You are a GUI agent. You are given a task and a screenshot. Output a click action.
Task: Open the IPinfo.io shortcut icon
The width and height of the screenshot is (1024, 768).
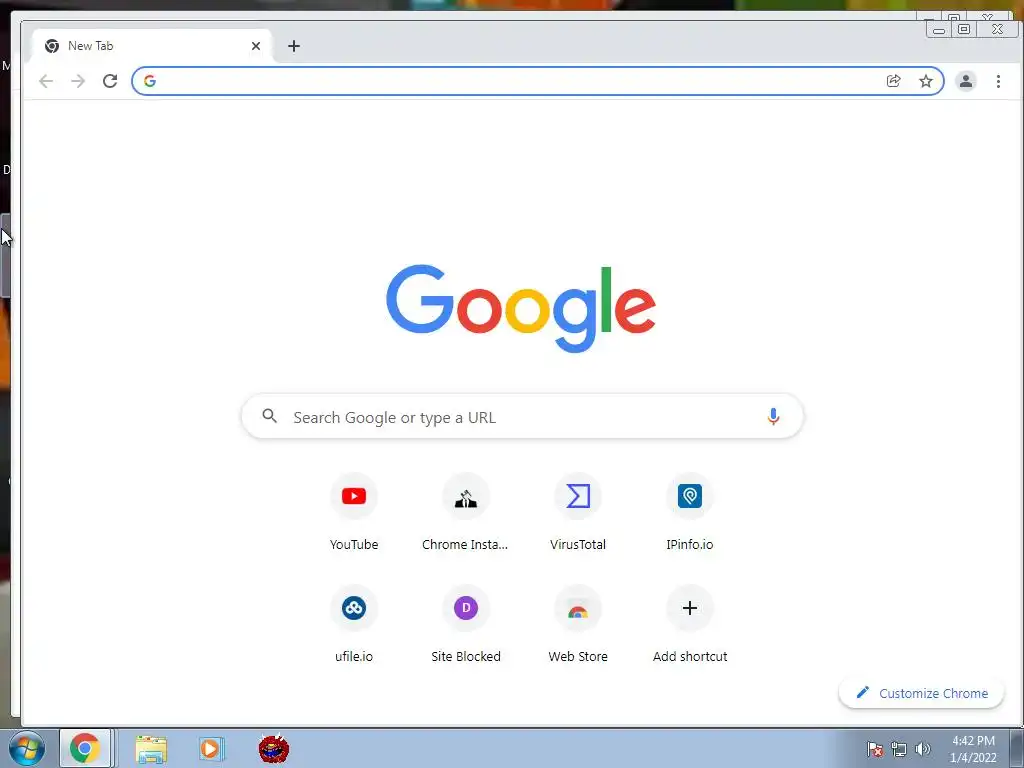tap(690, 496)
